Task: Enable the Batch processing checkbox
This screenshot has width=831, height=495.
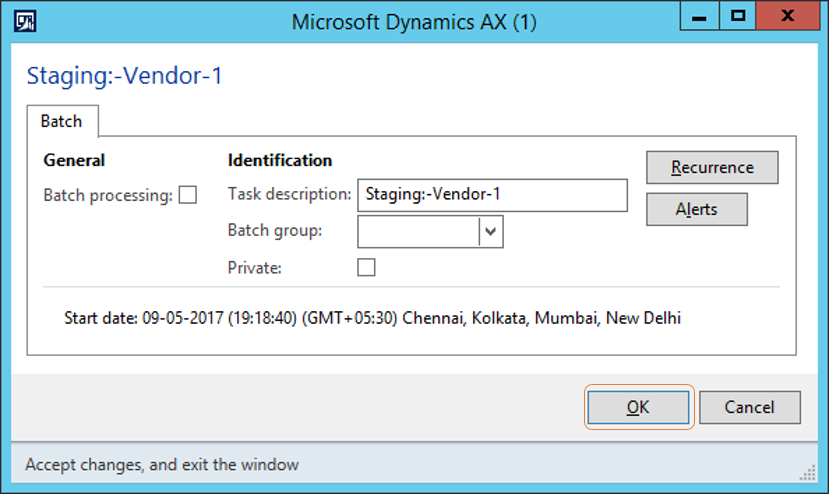Action: (188, 195)
